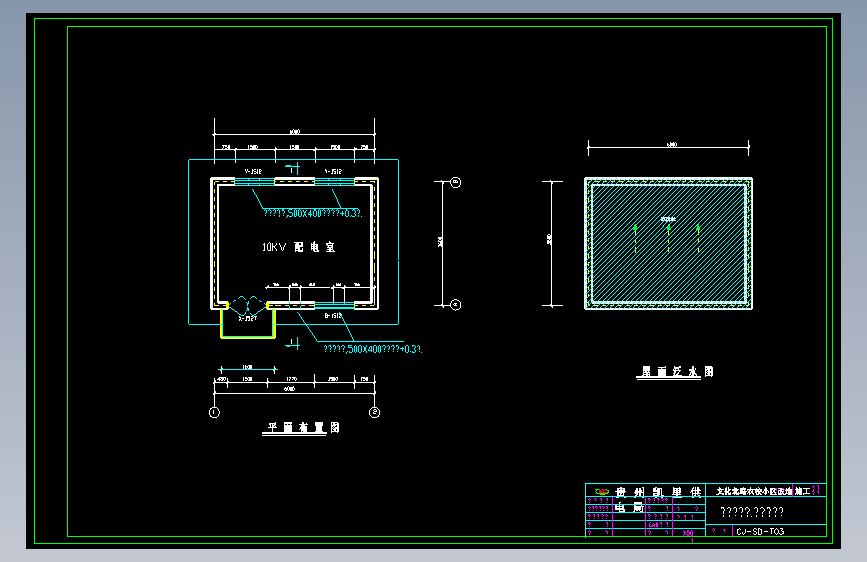
Task: Click the middle green drainage arrow on roof
Action: 668,239
